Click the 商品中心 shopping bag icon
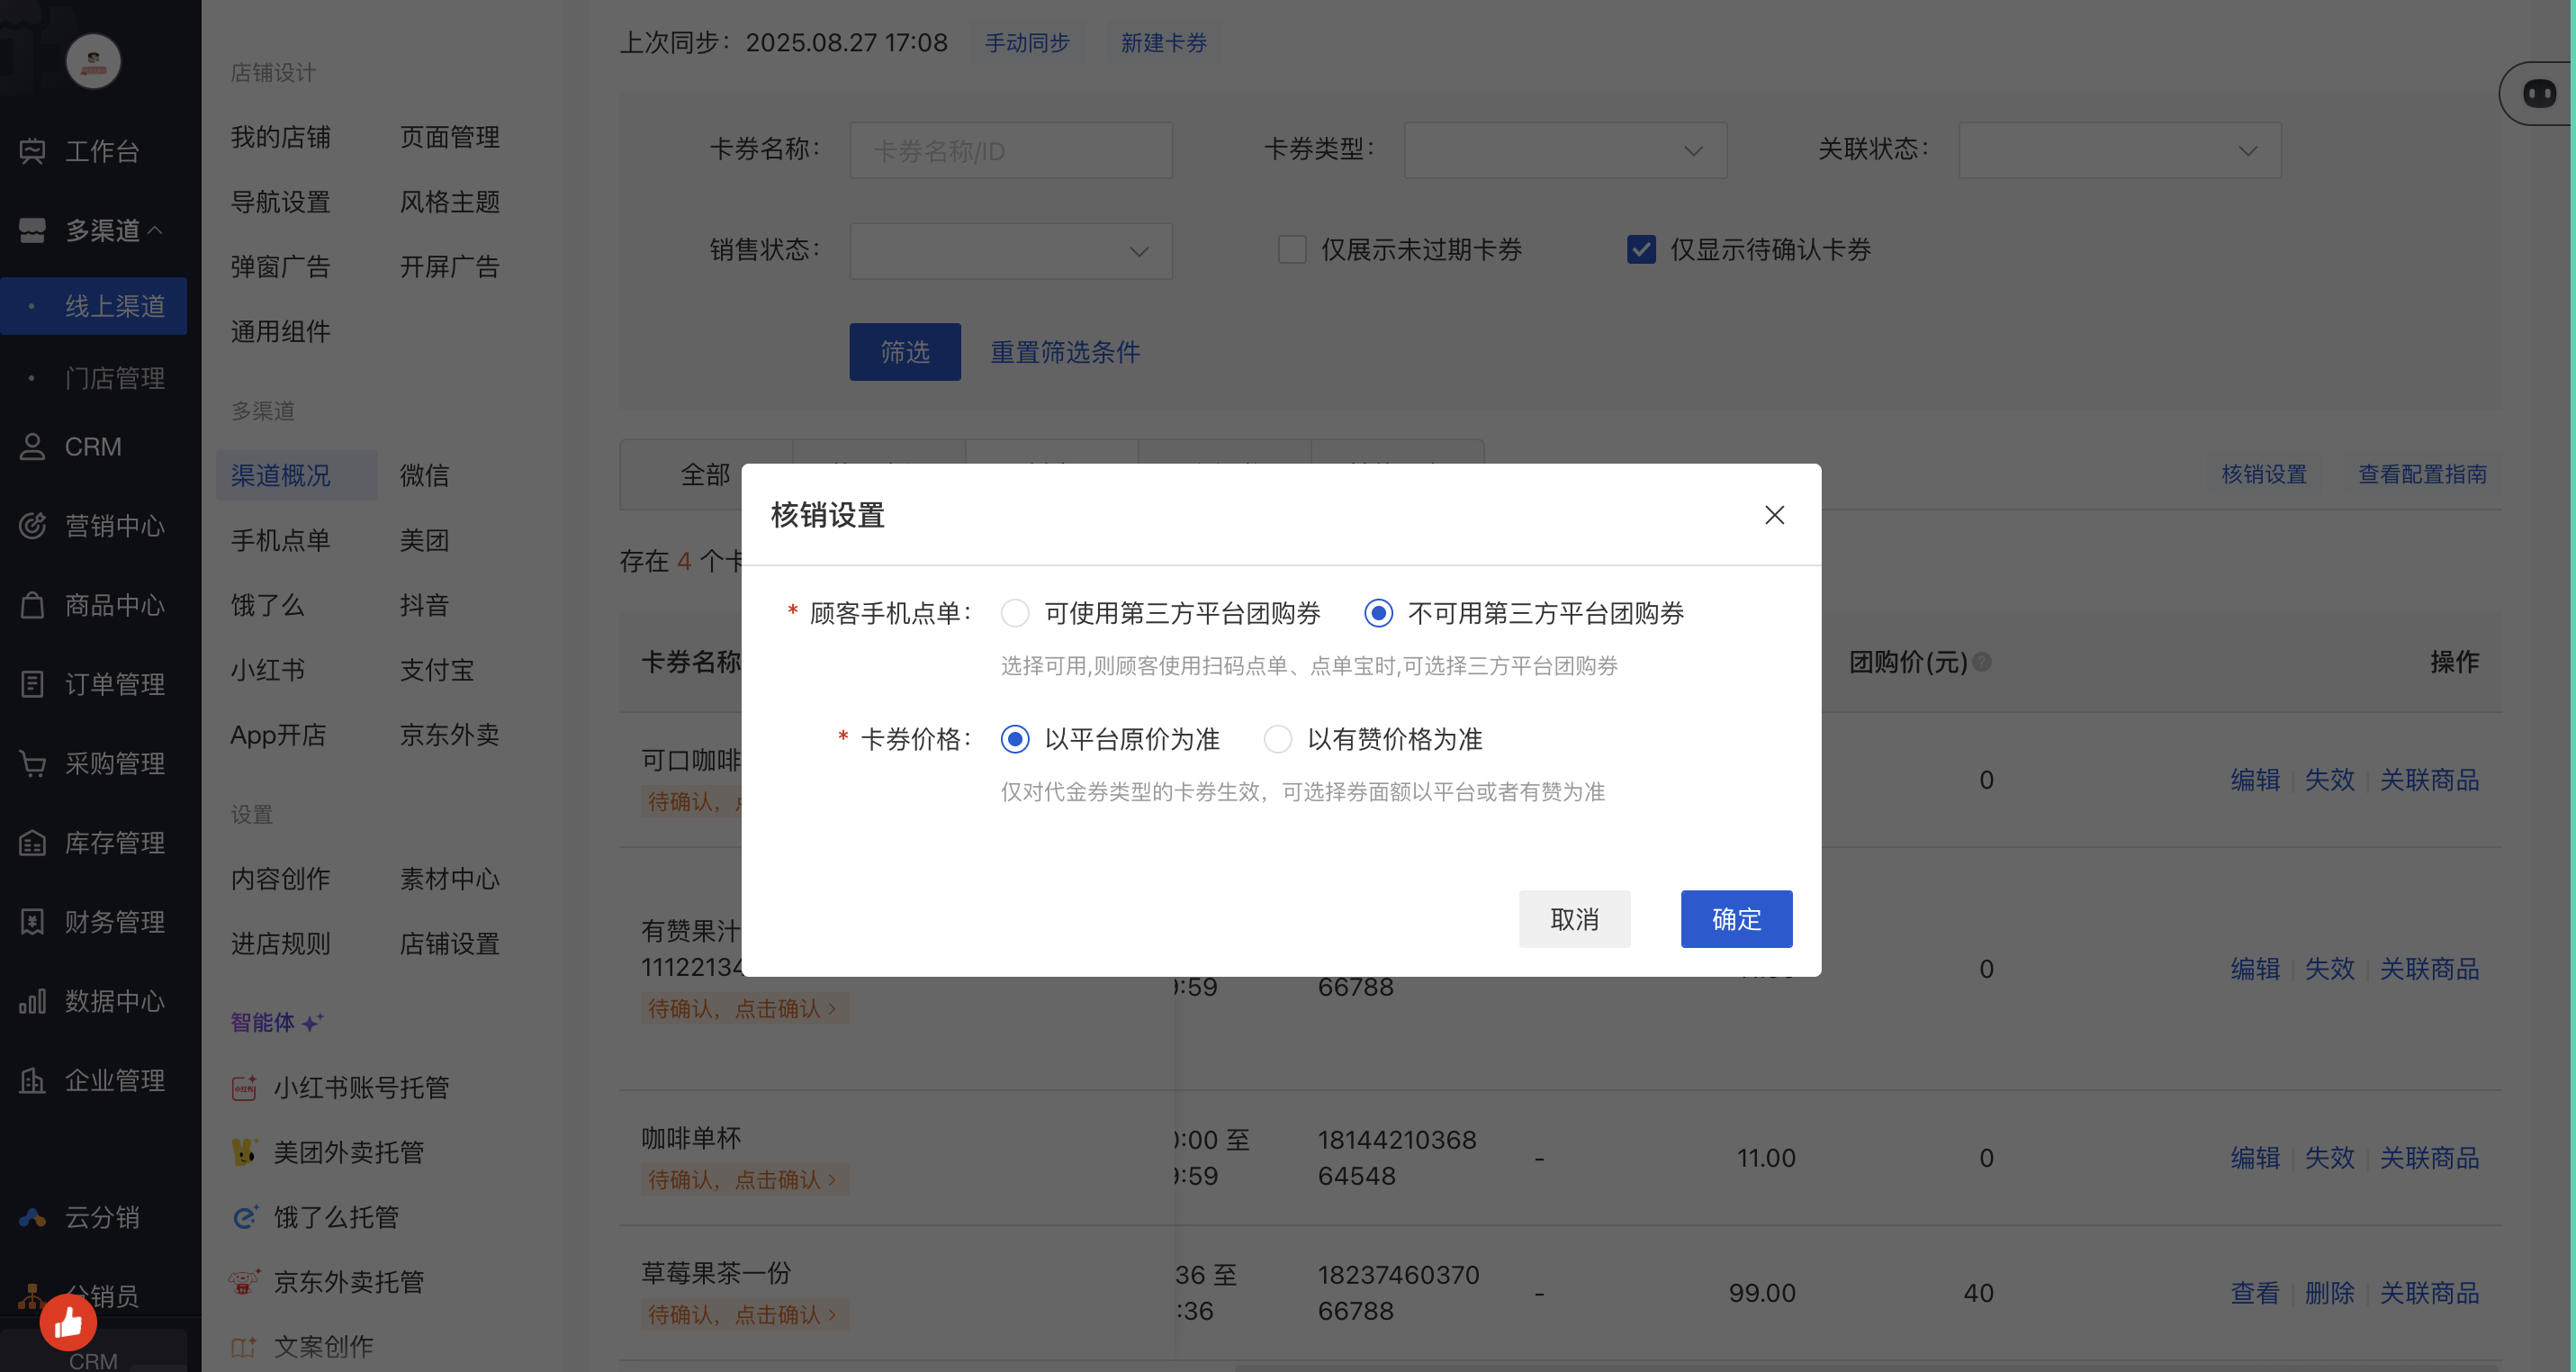This screenshot has height=1372, width=2576. pyautogui.click(x=32, y=605)
